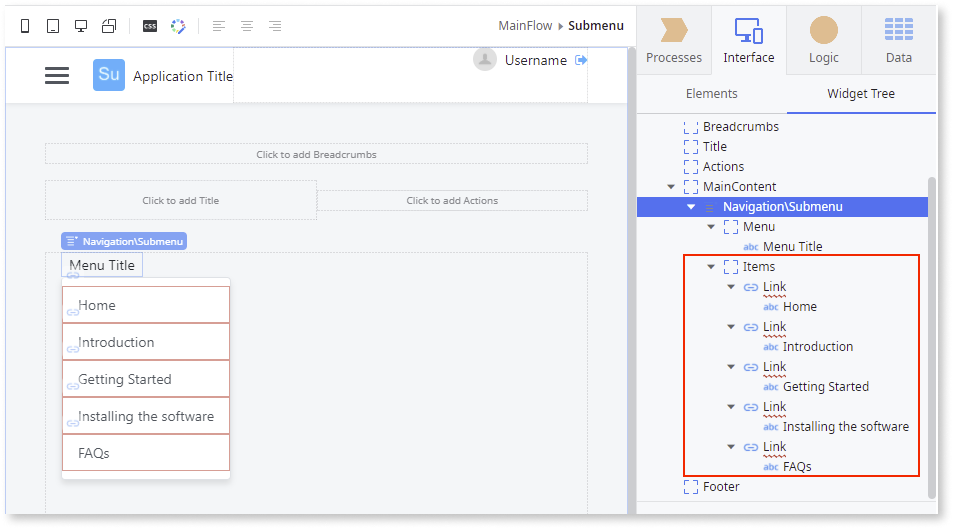The width and height of the screenshot is (953, 529).
Task: Click the hamburger menu icon in canvas
Action: [57, 76]
